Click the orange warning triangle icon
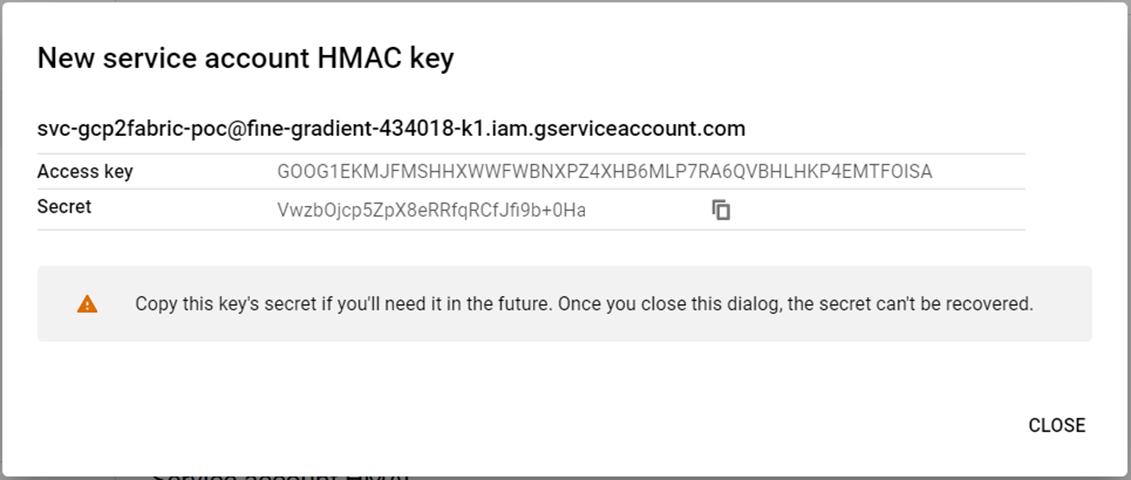Screen dimensions: 1131x480 (x=87, y=304)
